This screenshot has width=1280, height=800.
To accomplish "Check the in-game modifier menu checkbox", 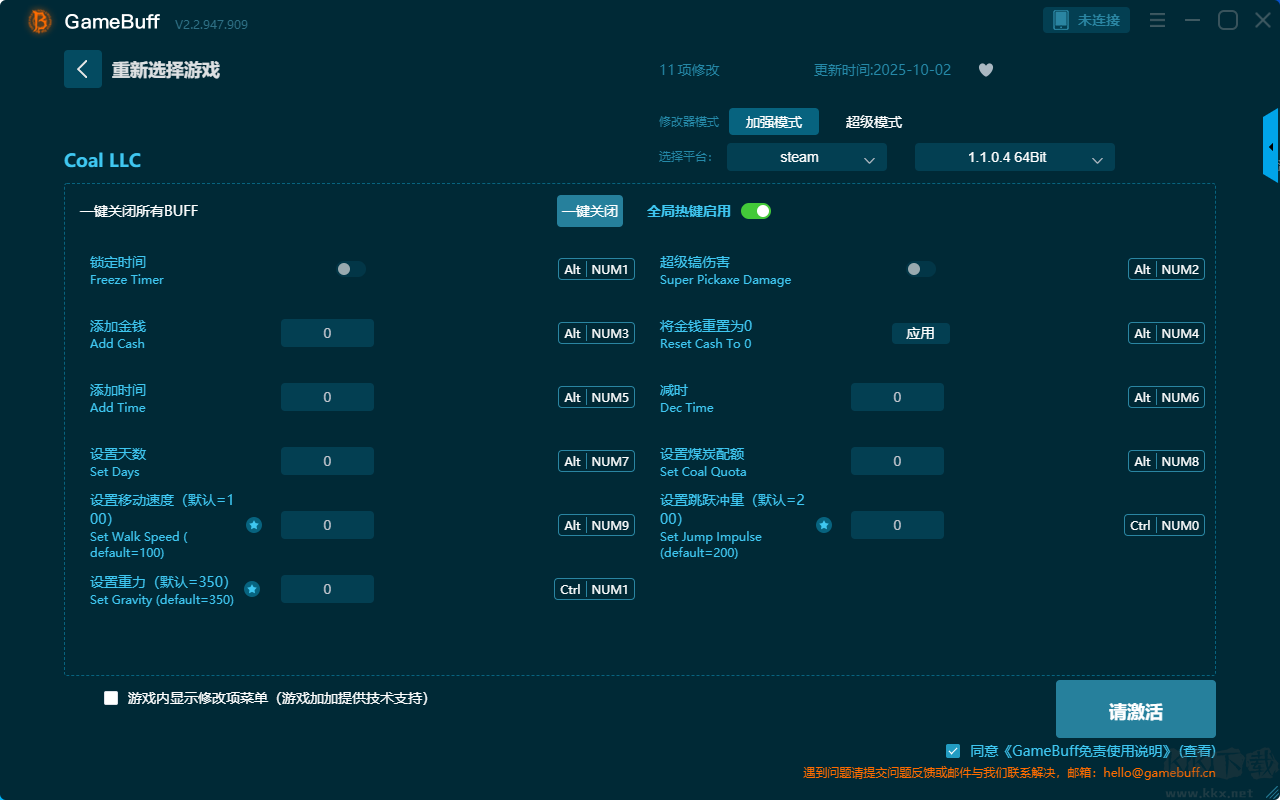I will coord(111,698).
